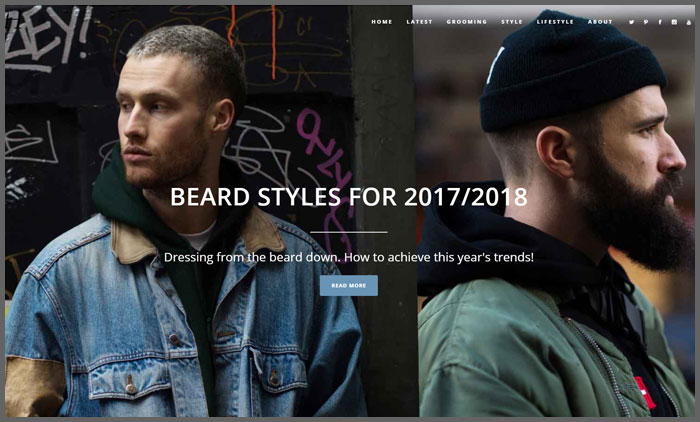The width and height of the screenshot is (700, 422).
Task: Open the LIFESTYLE menu item
Action: 555,22
